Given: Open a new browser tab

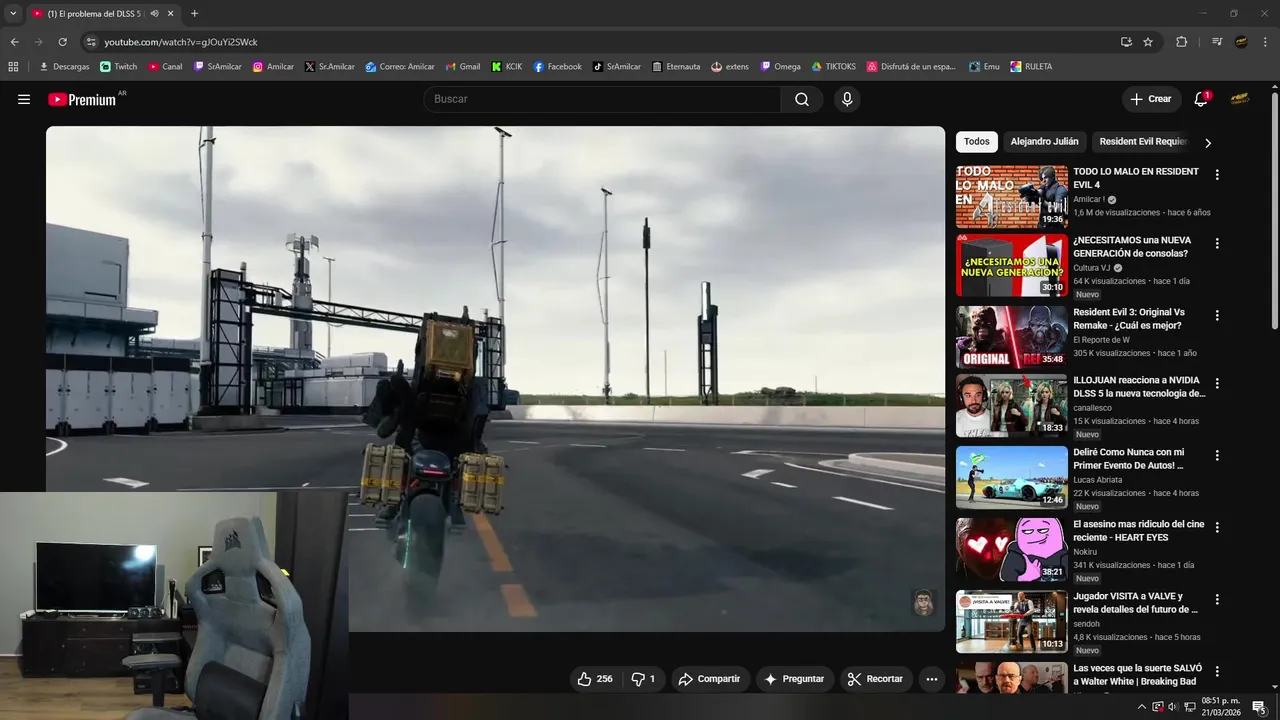Looking at the screenshot, I should click(194, 14).
